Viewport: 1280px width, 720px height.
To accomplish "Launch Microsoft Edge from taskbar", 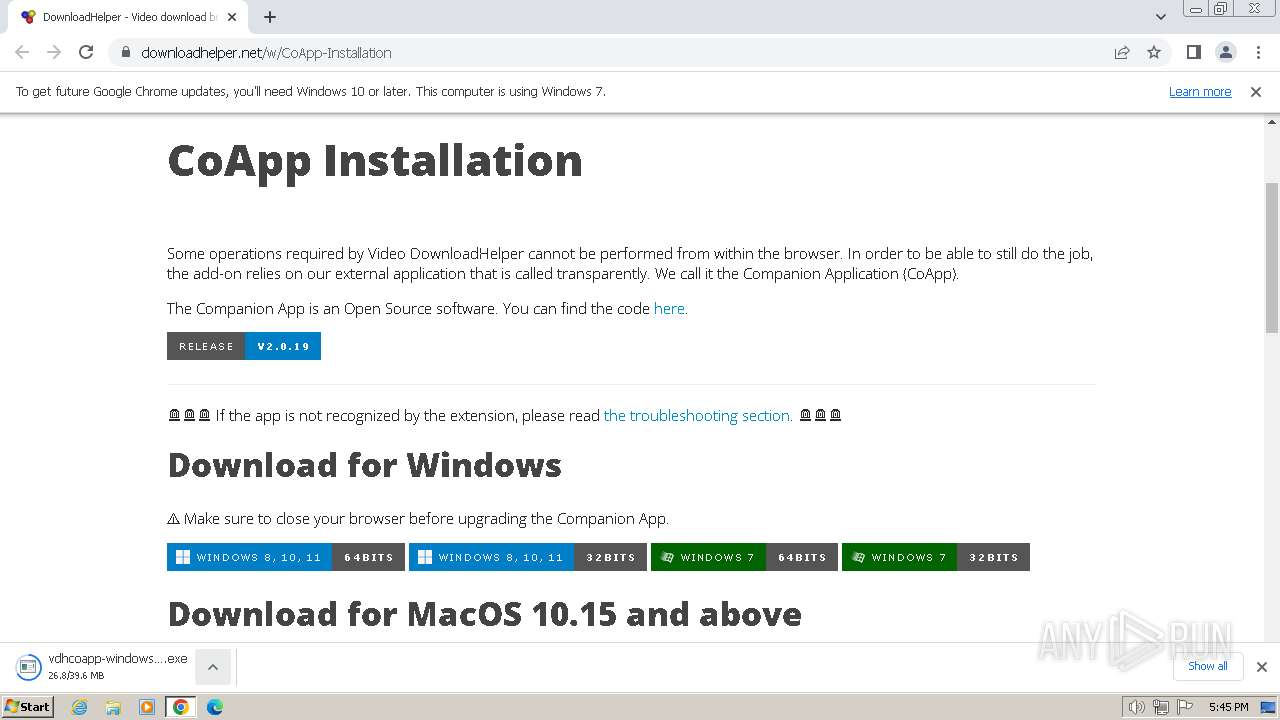I will (215, 707).
